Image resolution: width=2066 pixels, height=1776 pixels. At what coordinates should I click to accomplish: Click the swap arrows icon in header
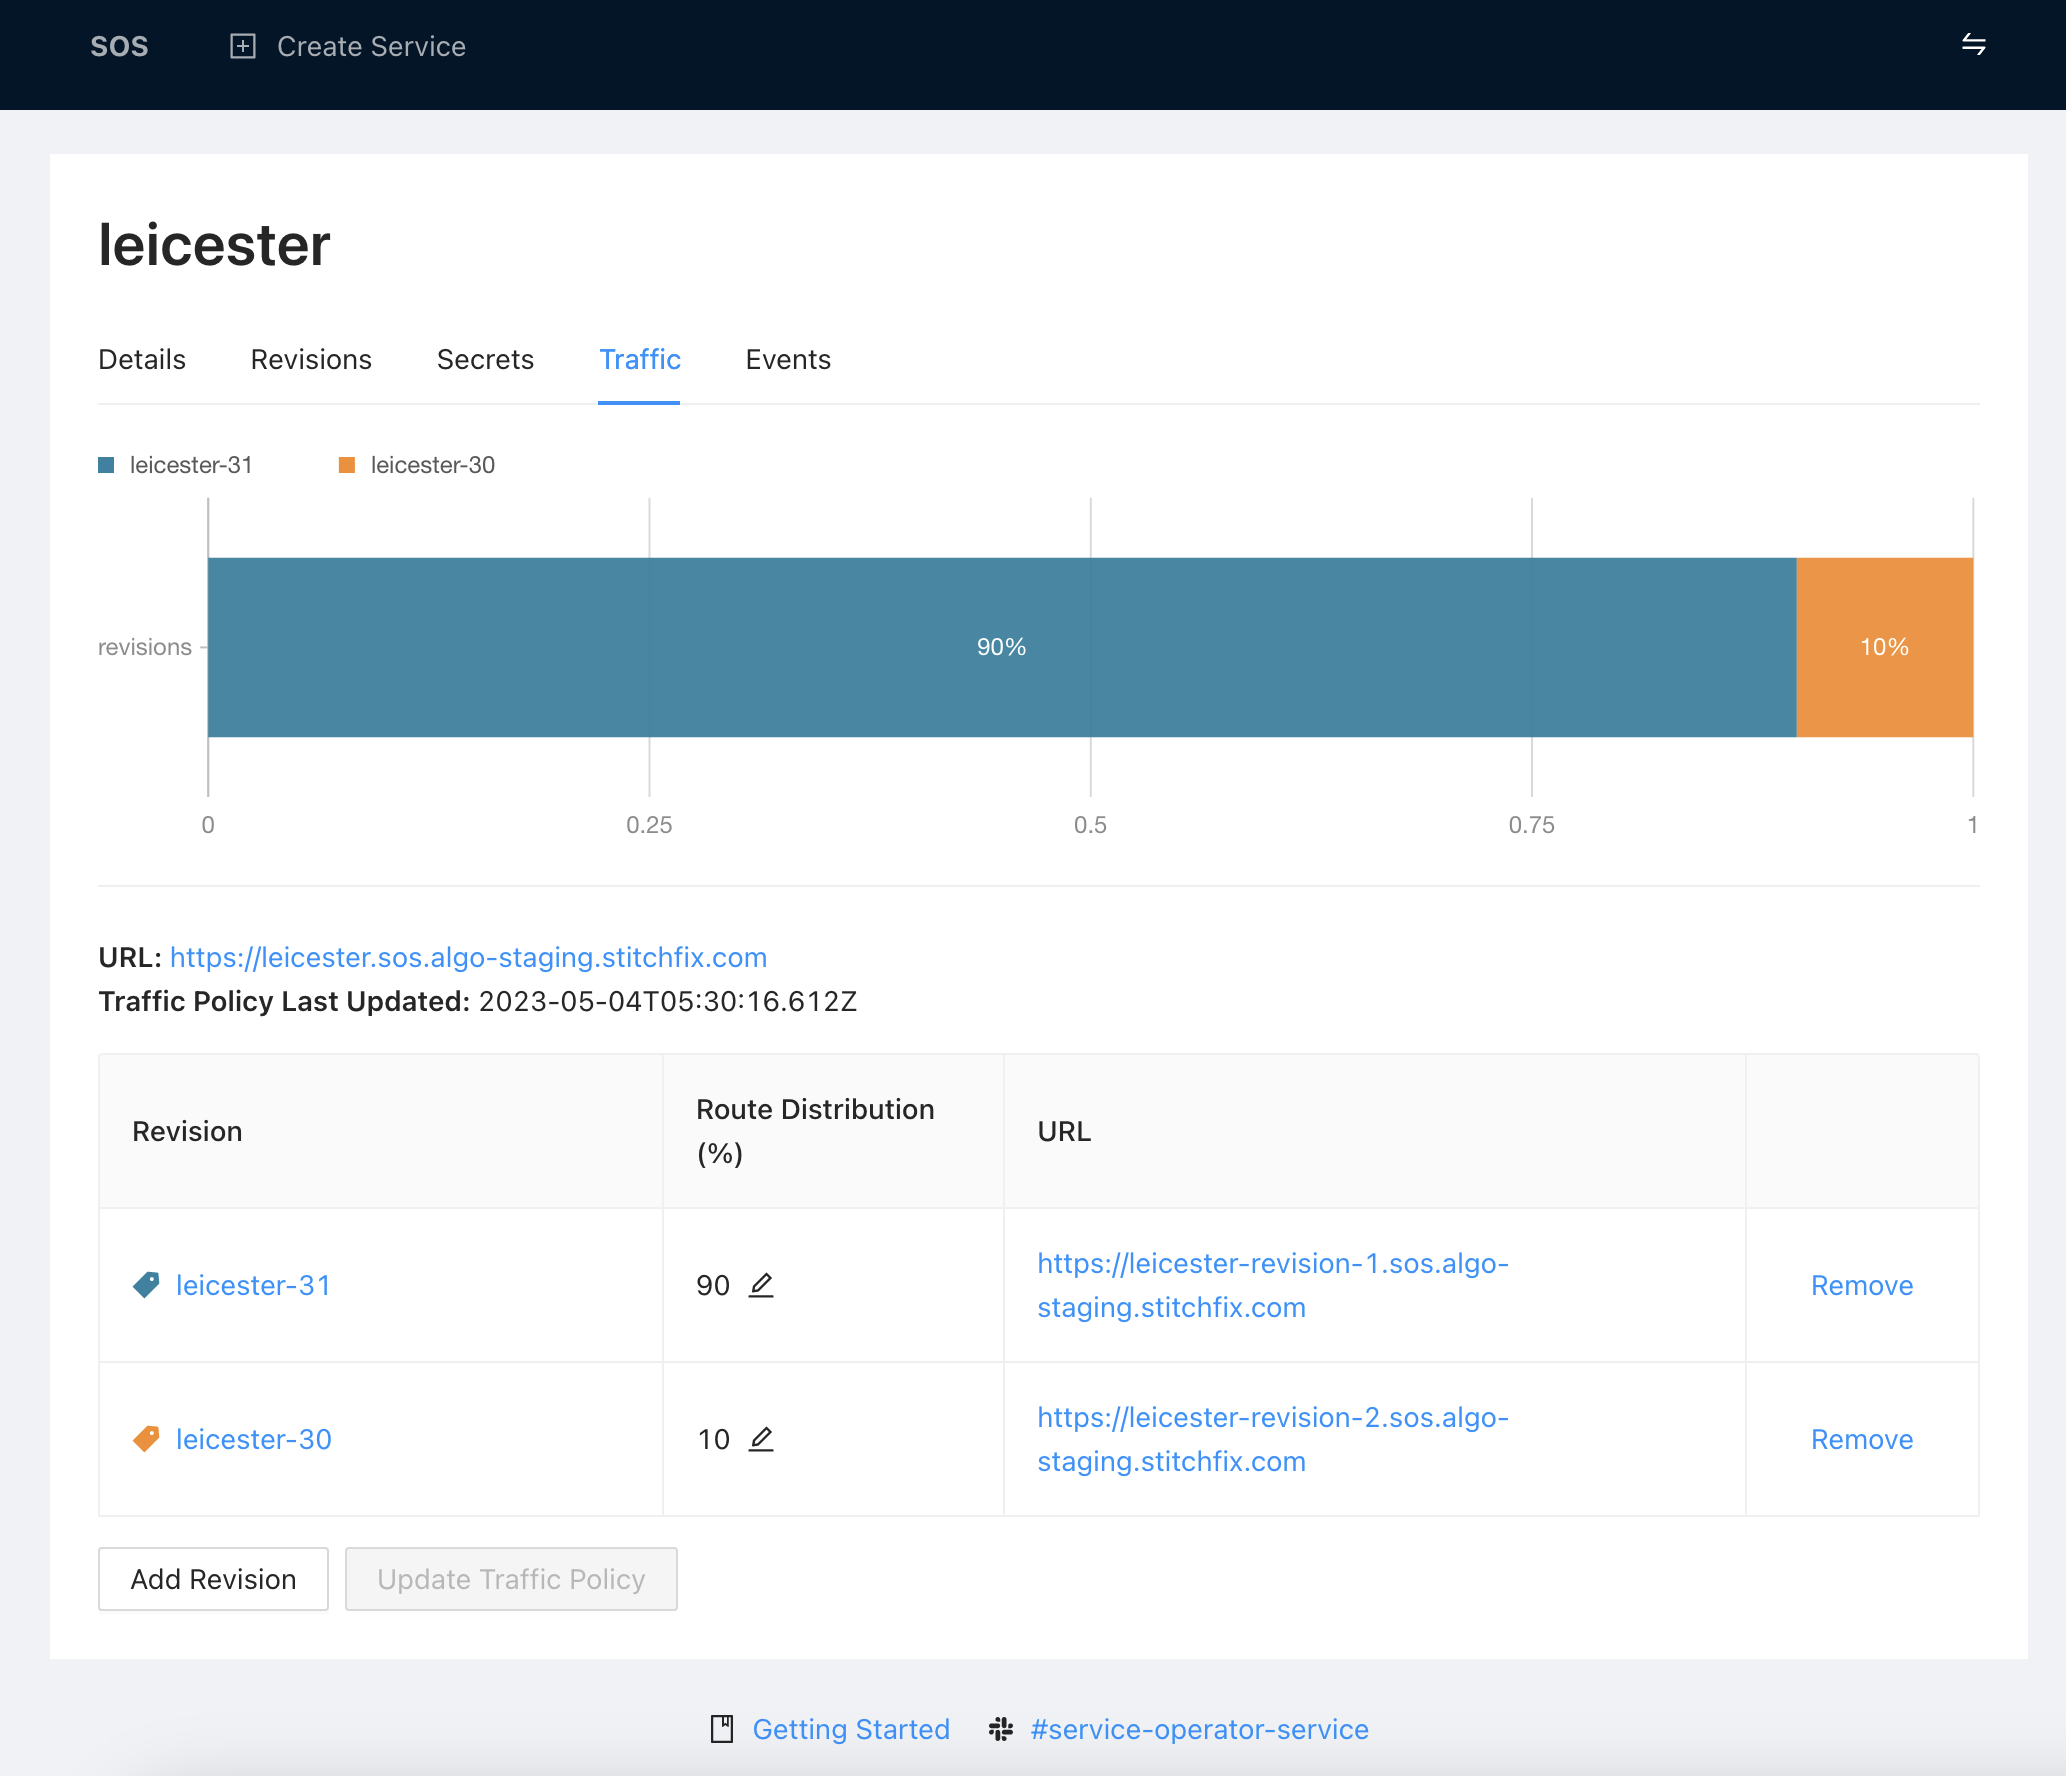pyautogui.click(x=1973, y=45)
